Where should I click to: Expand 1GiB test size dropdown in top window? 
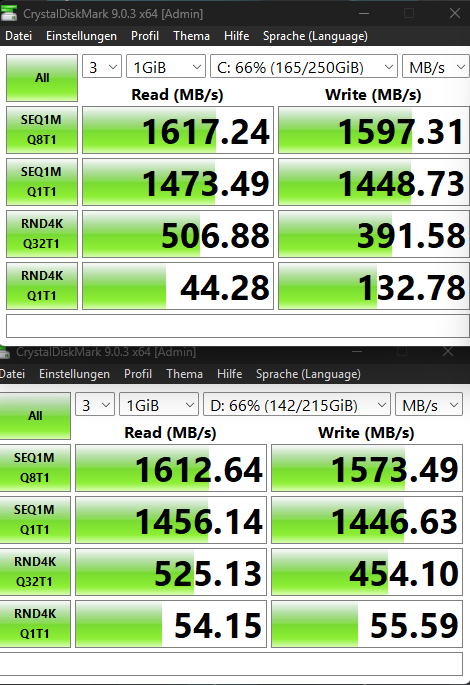click(x=166, y=67)
